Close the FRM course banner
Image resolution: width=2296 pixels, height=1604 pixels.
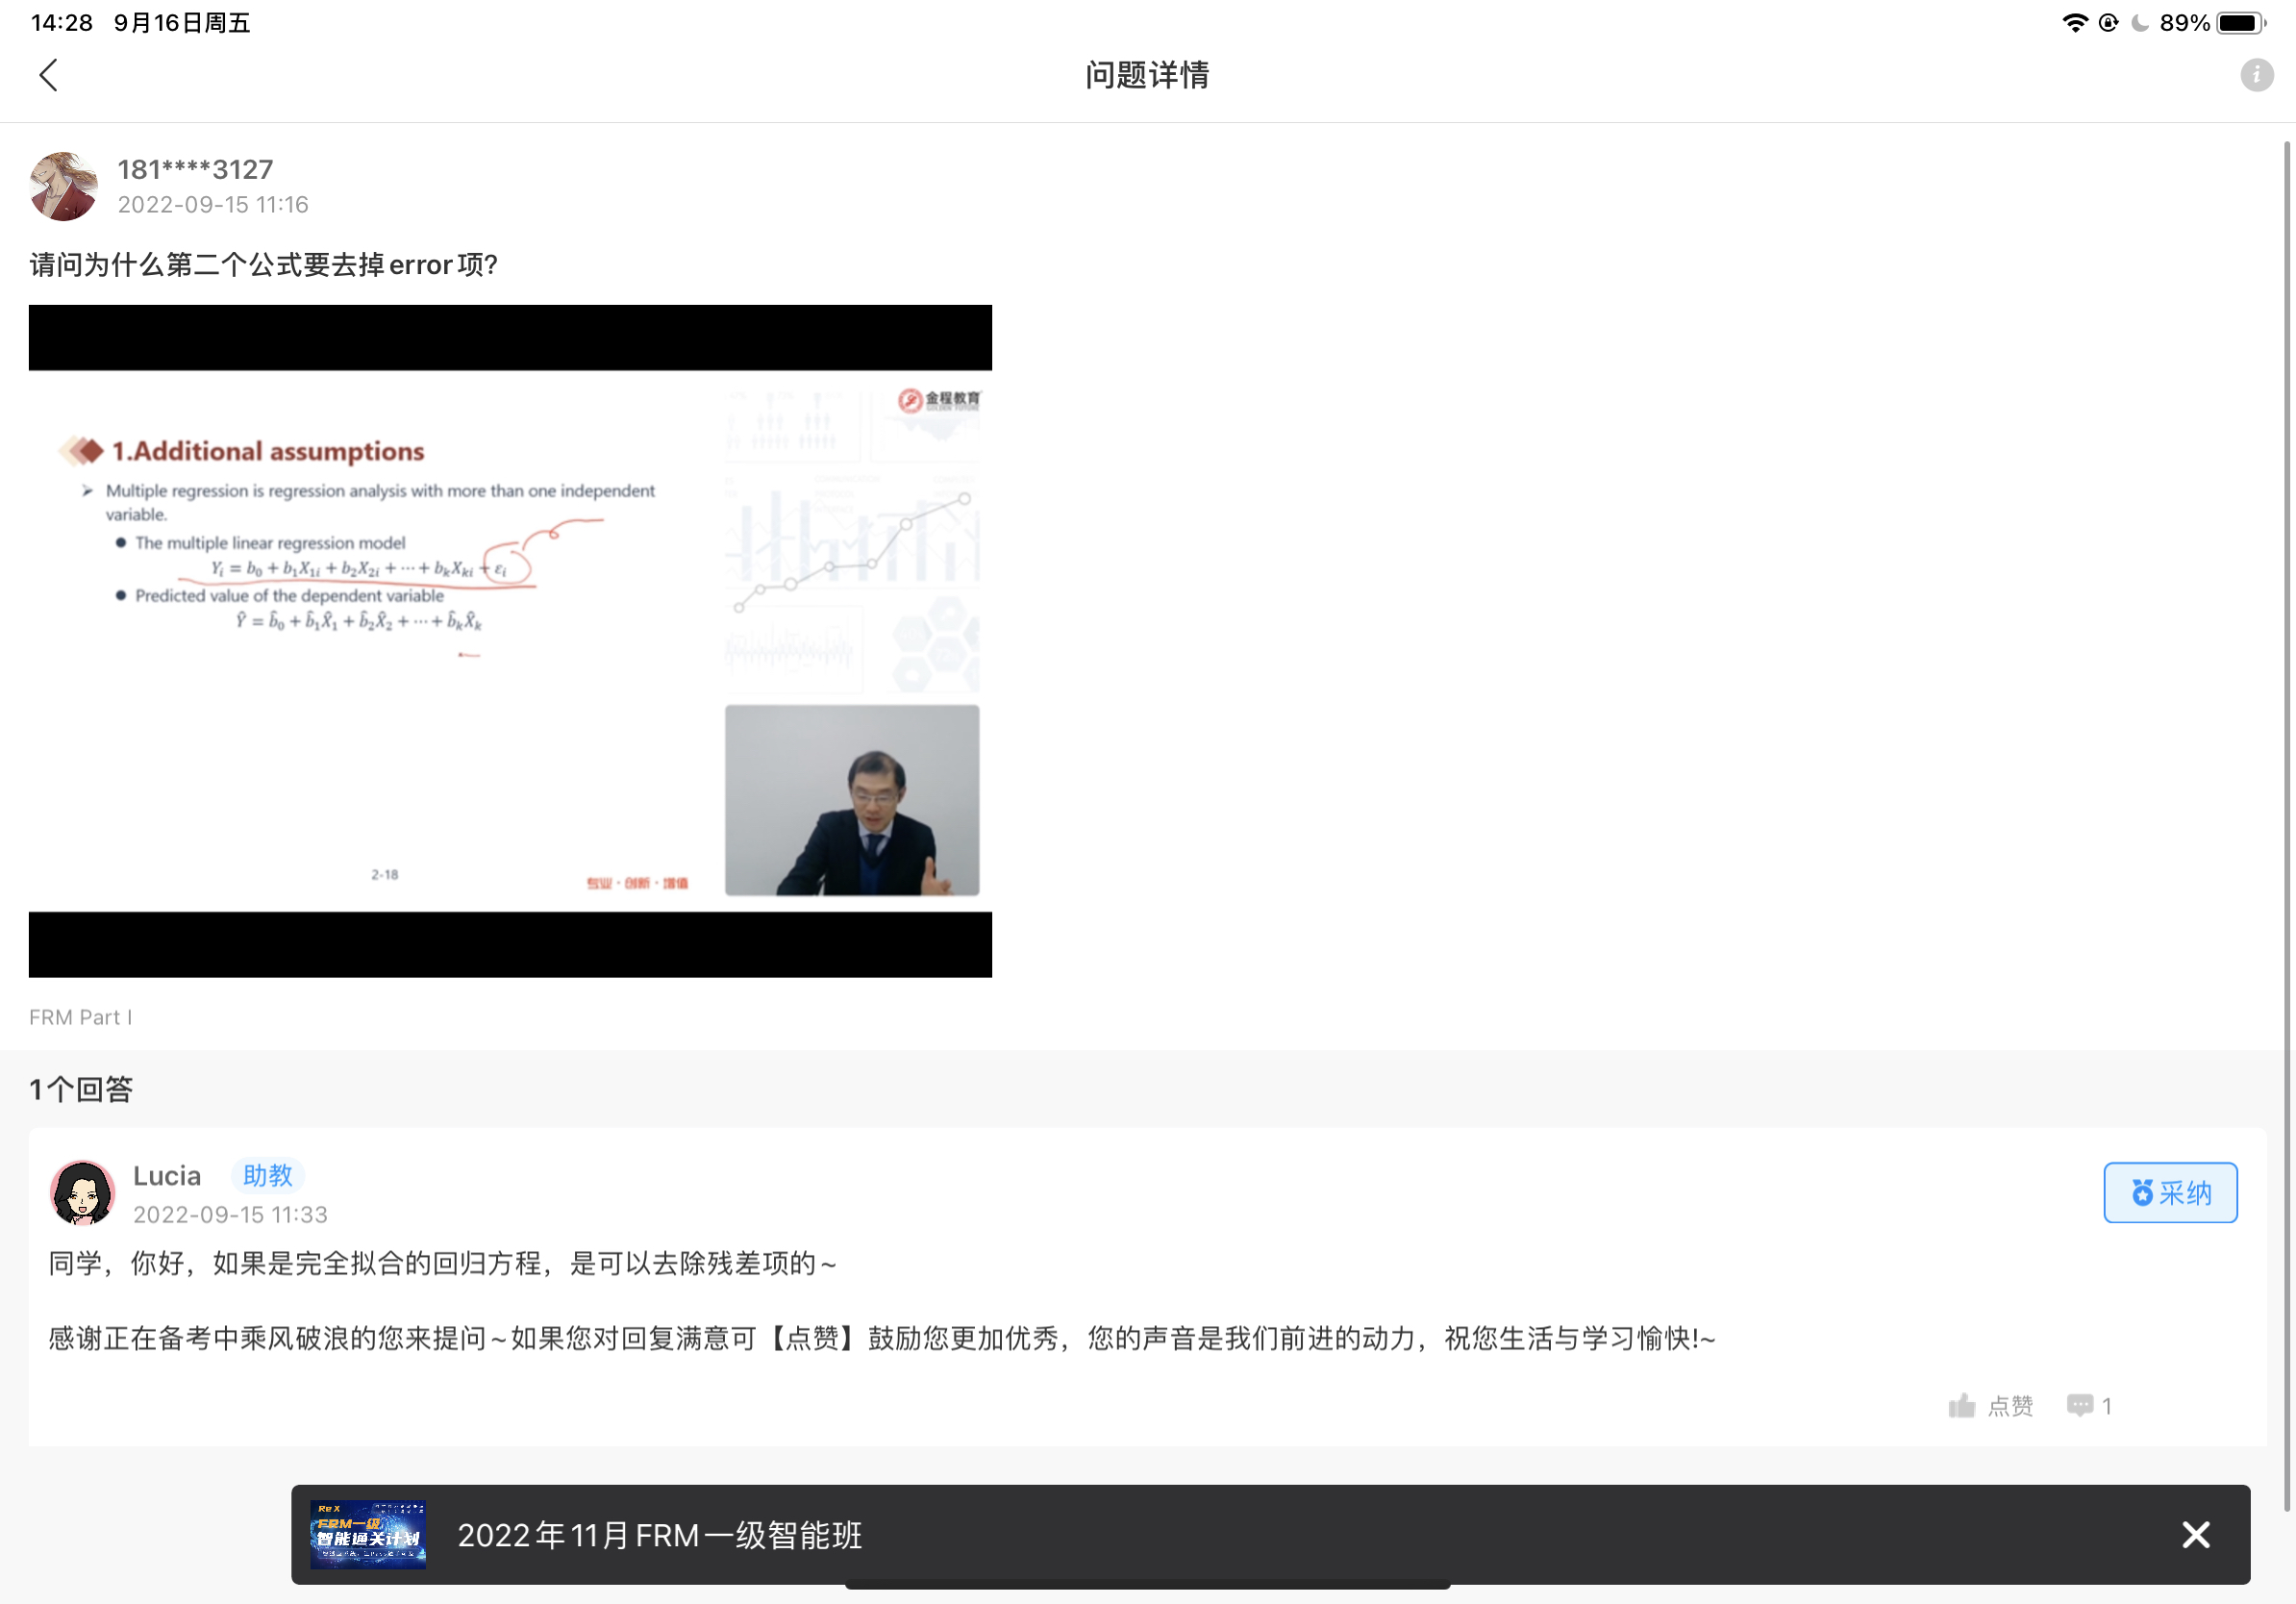(x=2195, y=1534)
